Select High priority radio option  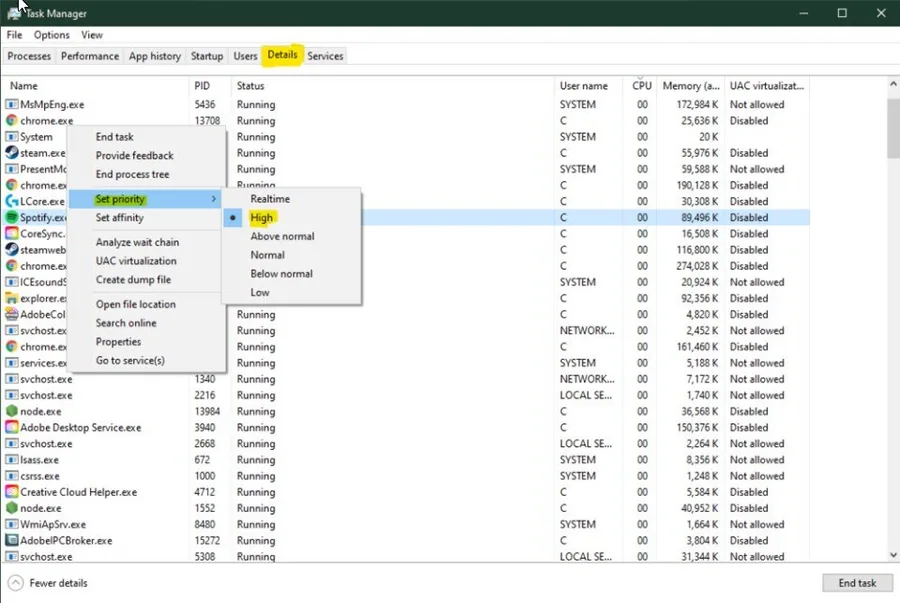(x=261, y=217)
